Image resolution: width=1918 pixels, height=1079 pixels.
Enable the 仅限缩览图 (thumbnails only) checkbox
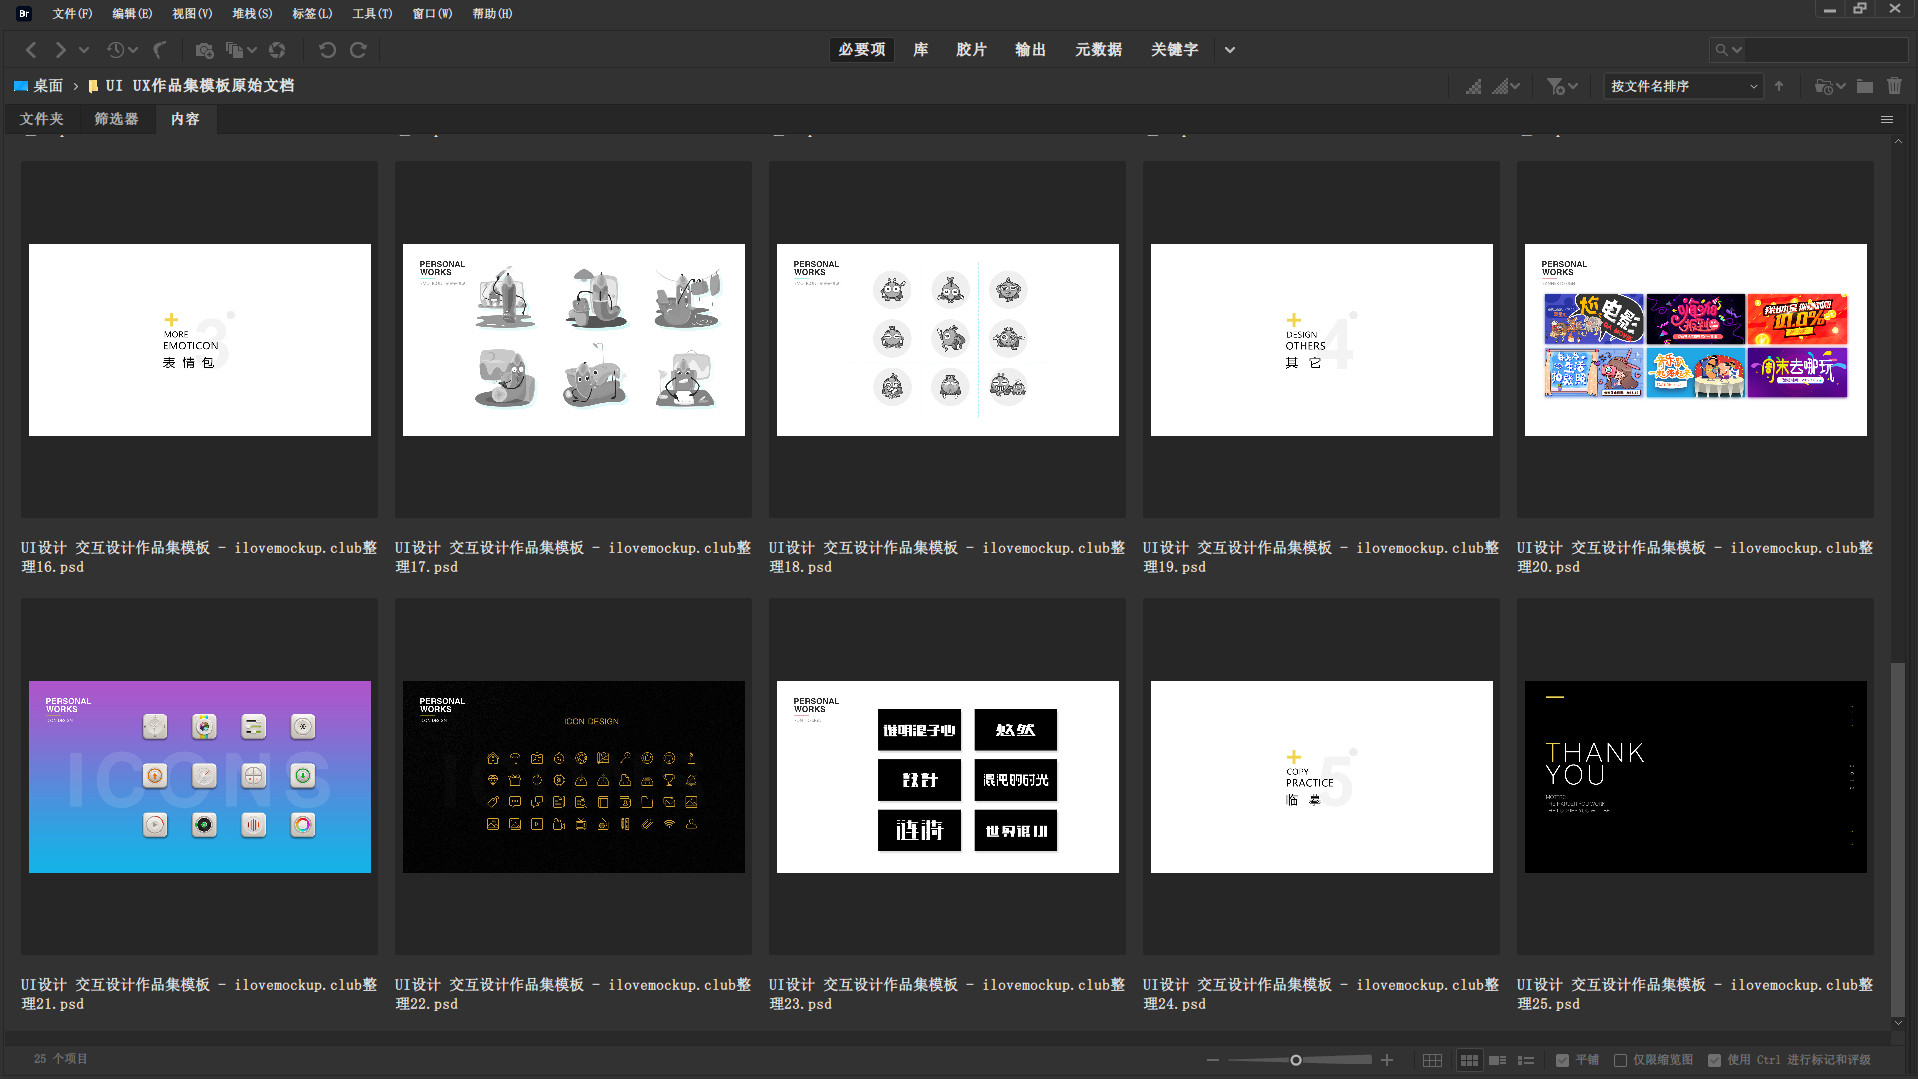pyautogui.click(x=1620, y=1060)
